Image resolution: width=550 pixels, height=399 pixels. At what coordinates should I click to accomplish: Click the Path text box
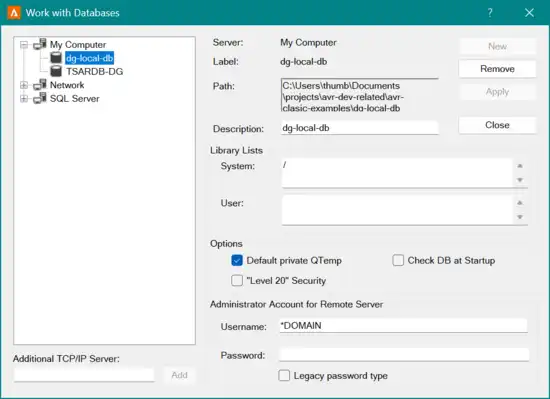[x=360, y=95]
